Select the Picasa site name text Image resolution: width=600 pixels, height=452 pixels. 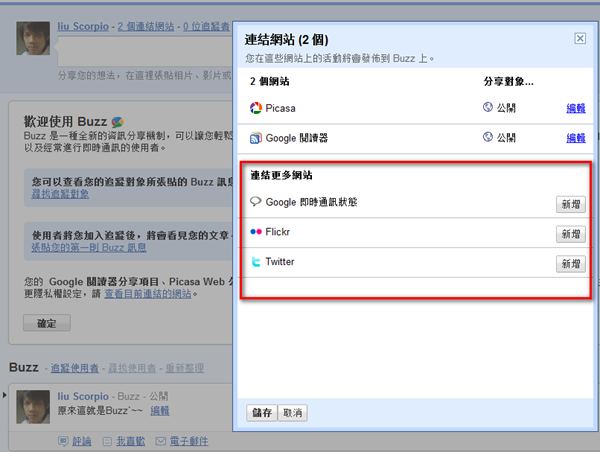[280, 108]
